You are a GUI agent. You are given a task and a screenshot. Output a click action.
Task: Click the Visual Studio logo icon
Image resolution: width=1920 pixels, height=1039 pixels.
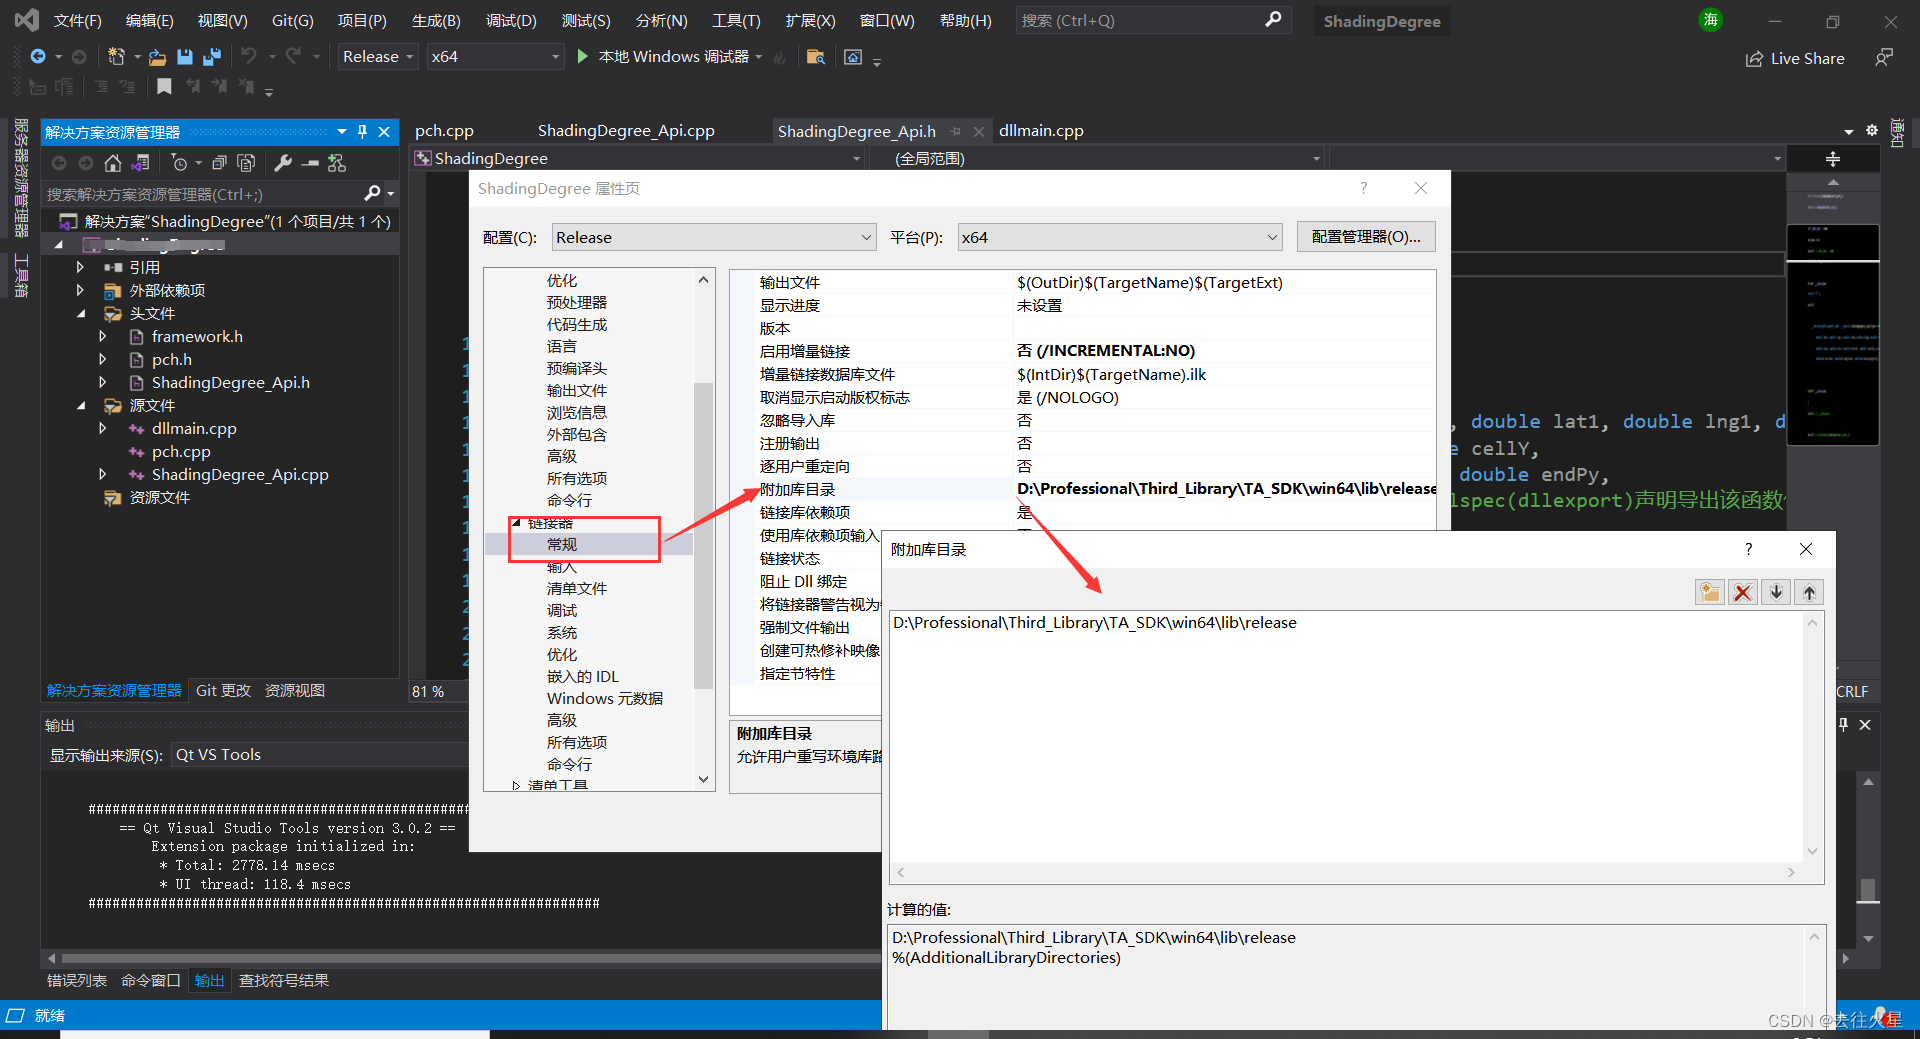tap(27, 20)
